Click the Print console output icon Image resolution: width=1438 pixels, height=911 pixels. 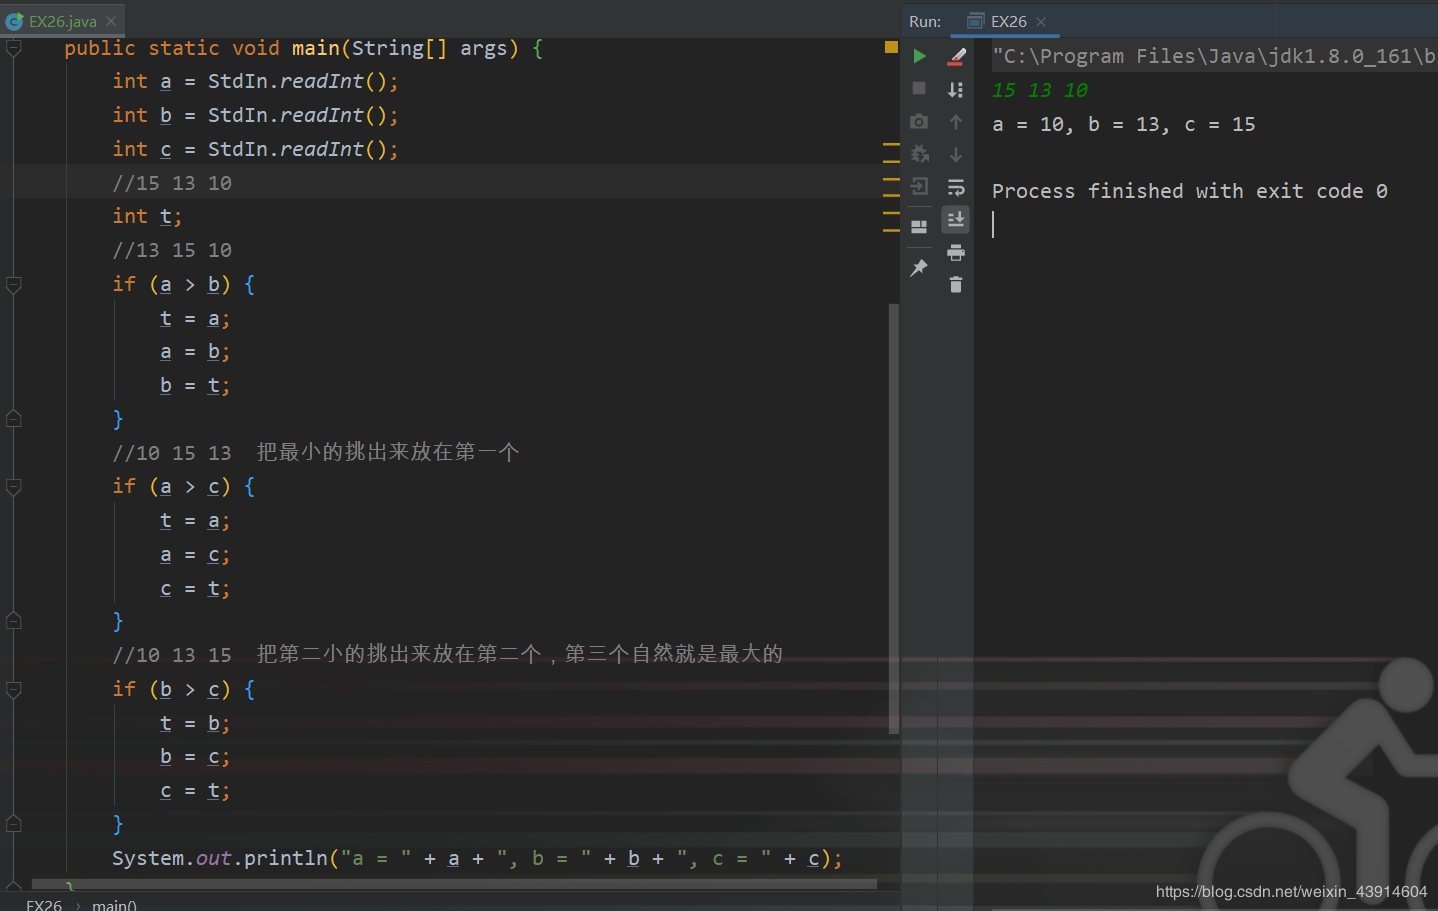[x=956, y=252]
